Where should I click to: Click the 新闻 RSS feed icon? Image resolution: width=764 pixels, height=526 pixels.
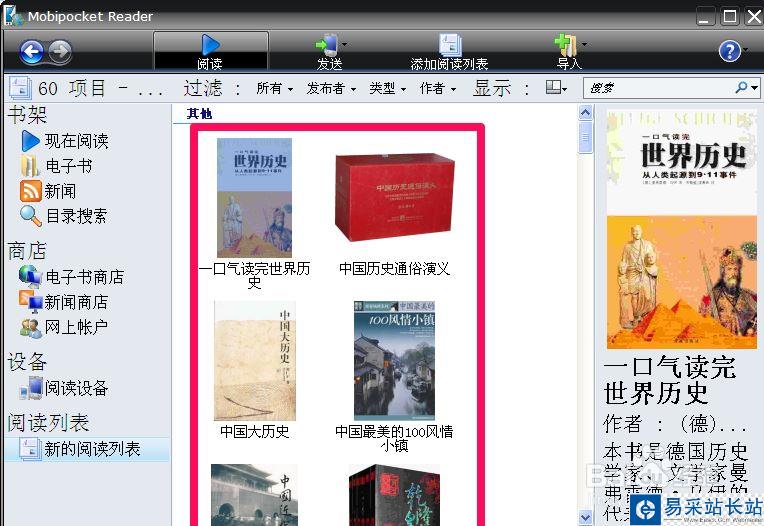pos(30,191)
